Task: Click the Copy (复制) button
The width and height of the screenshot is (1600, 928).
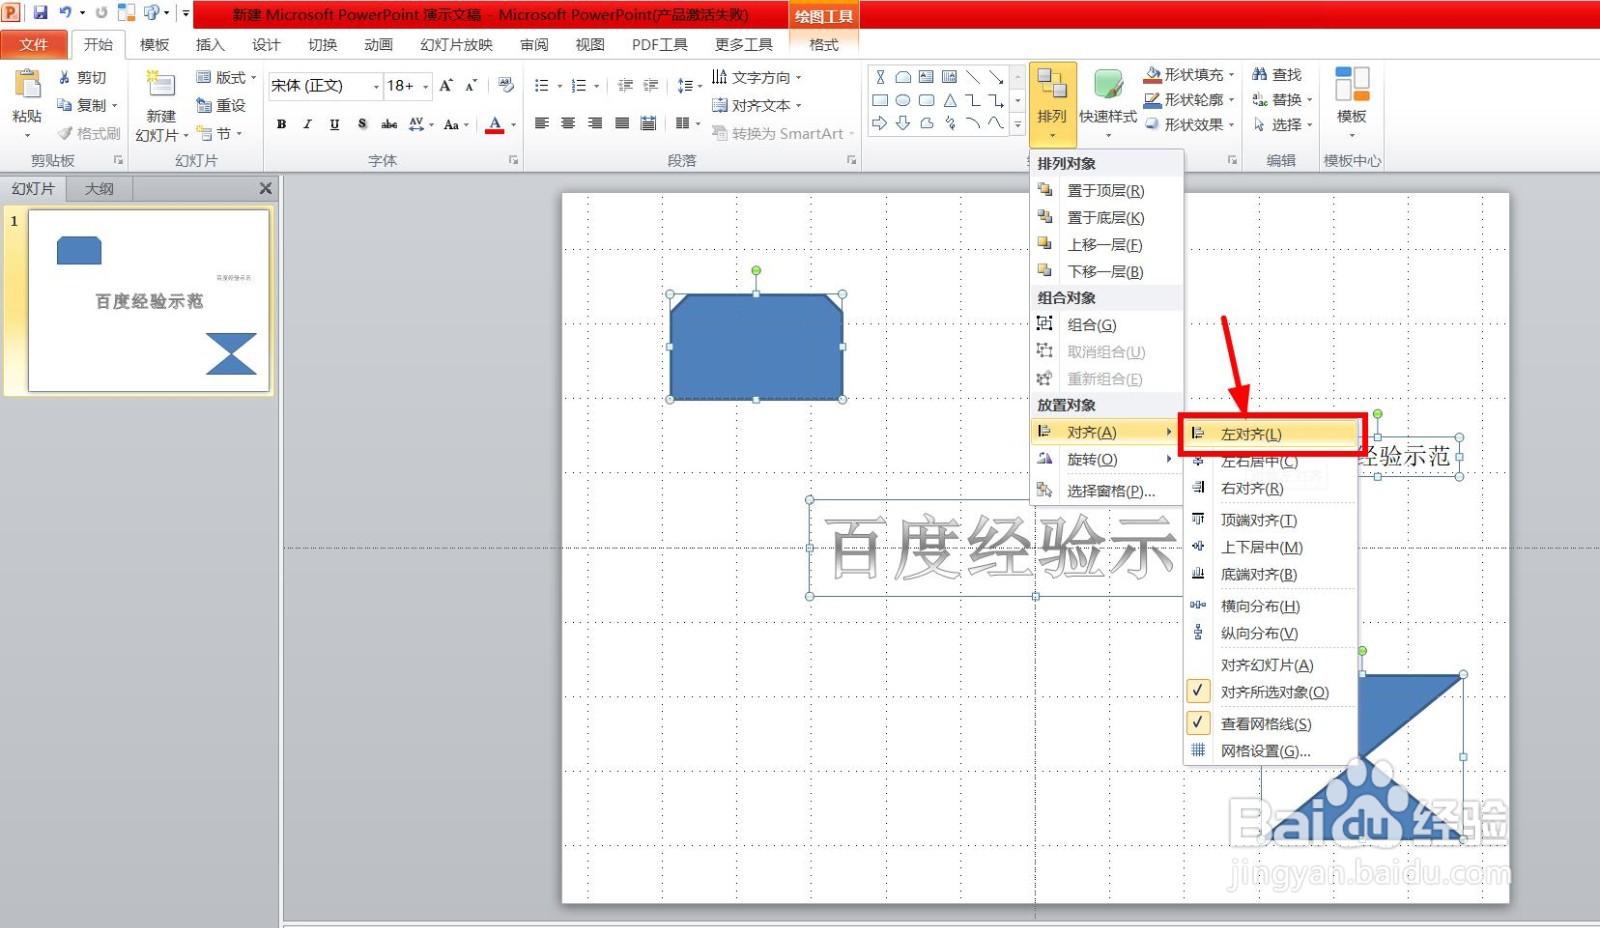Action: click(87, 105)
